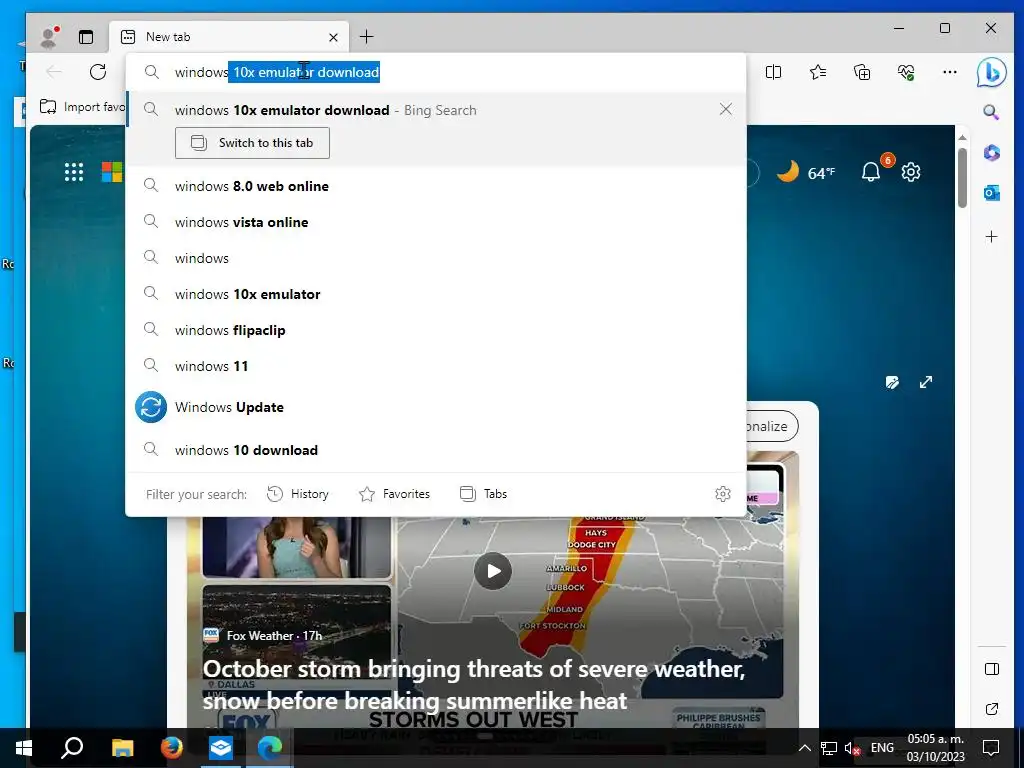The width and height of the screenshot is (1024, 768).
Task: Filter search by History
Action: coord(298,494)
